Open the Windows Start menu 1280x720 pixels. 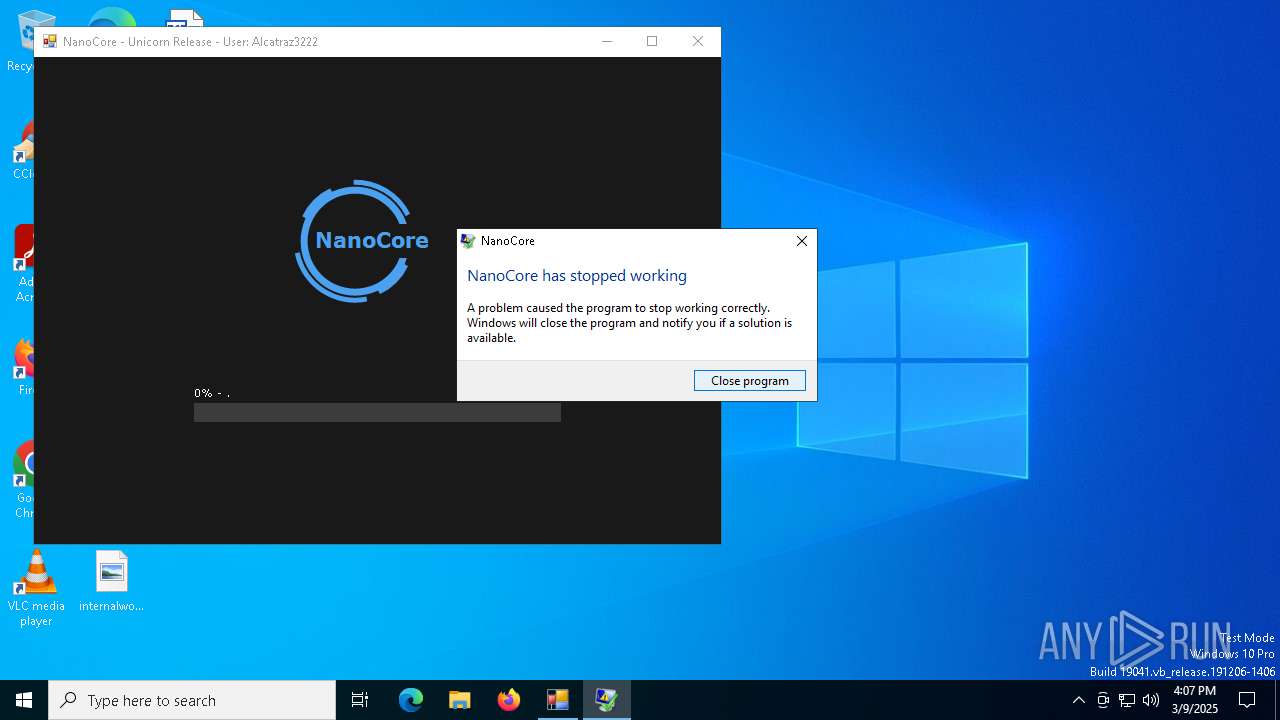point(24,700)
